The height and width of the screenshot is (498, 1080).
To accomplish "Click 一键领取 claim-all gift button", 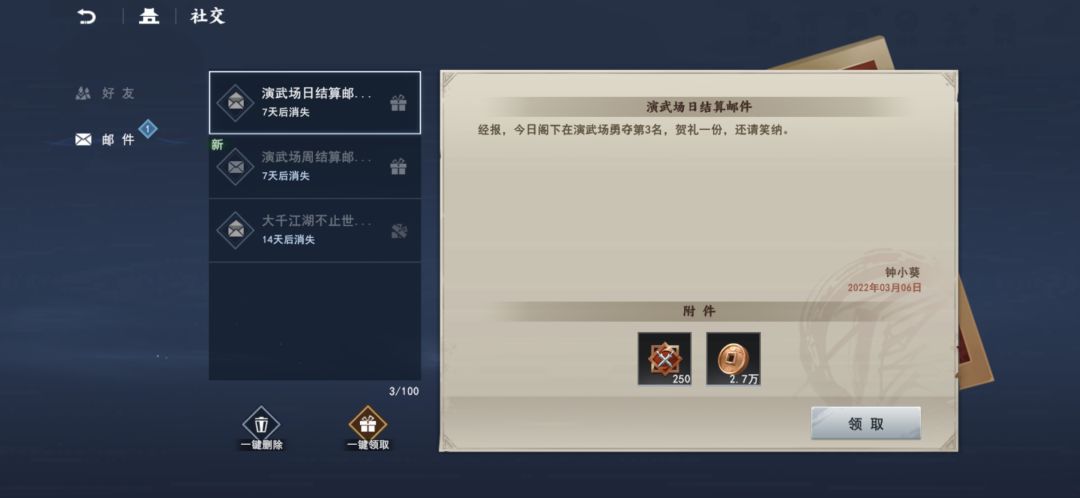I will coord(368,428).
